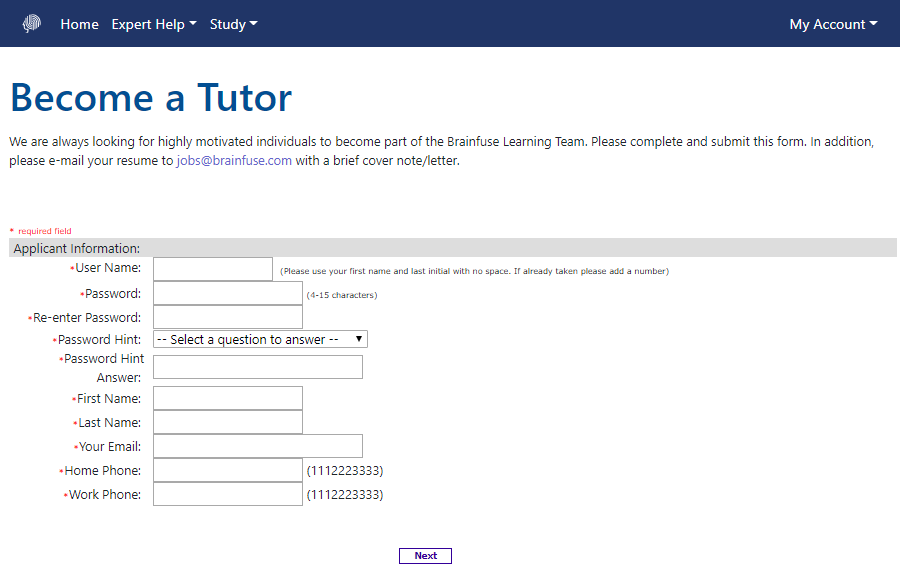Select the Your Email field
Image resolution: width=900 pixels, height=578 pixels.
(x=257, y=446)
